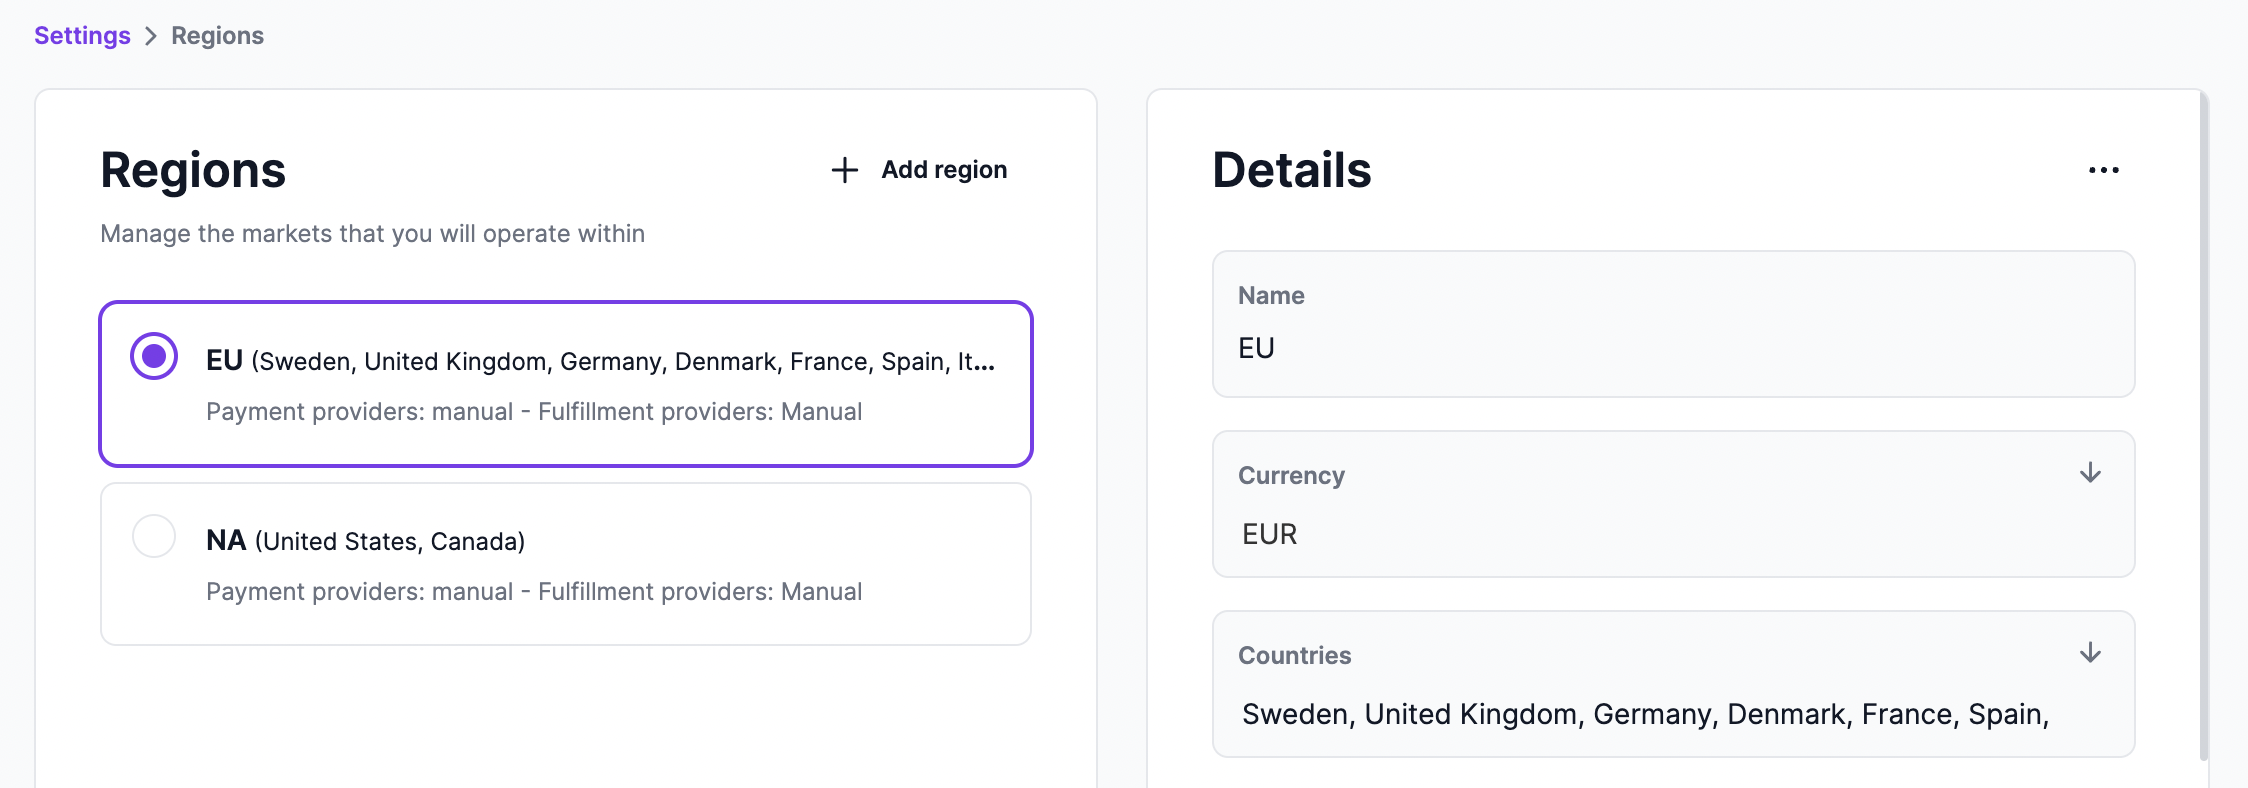The image size is (2248, 788).
Task: Click the arrow icon in the Currency box
Action: pos(2090,474)
